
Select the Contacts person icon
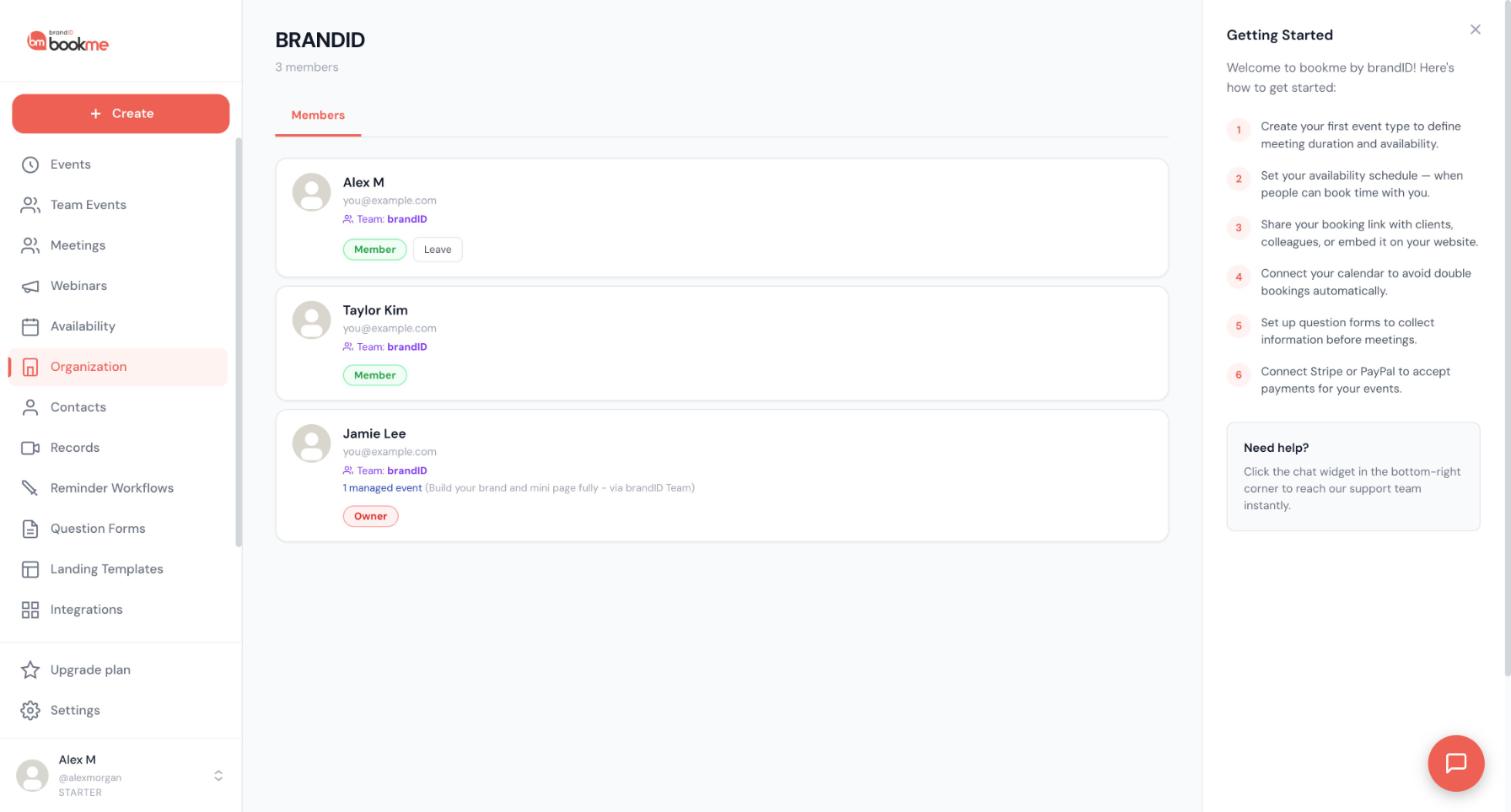coord(30,407)
